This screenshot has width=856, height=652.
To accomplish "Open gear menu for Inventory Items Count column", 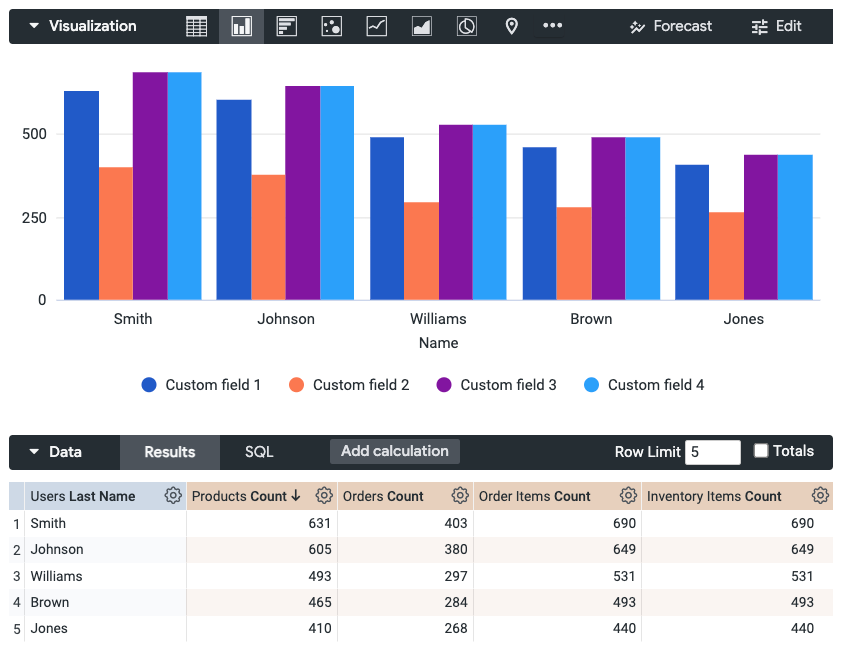I will tap(820, 495).
